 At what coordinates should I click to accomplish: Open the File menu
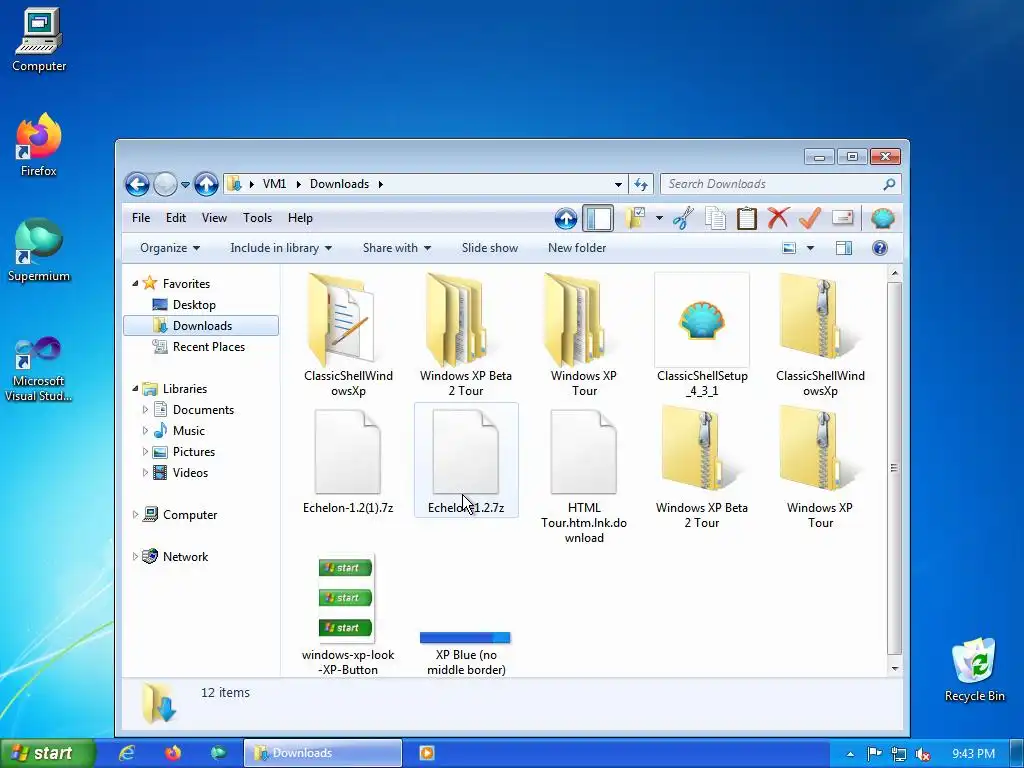[x=141, y=218]
